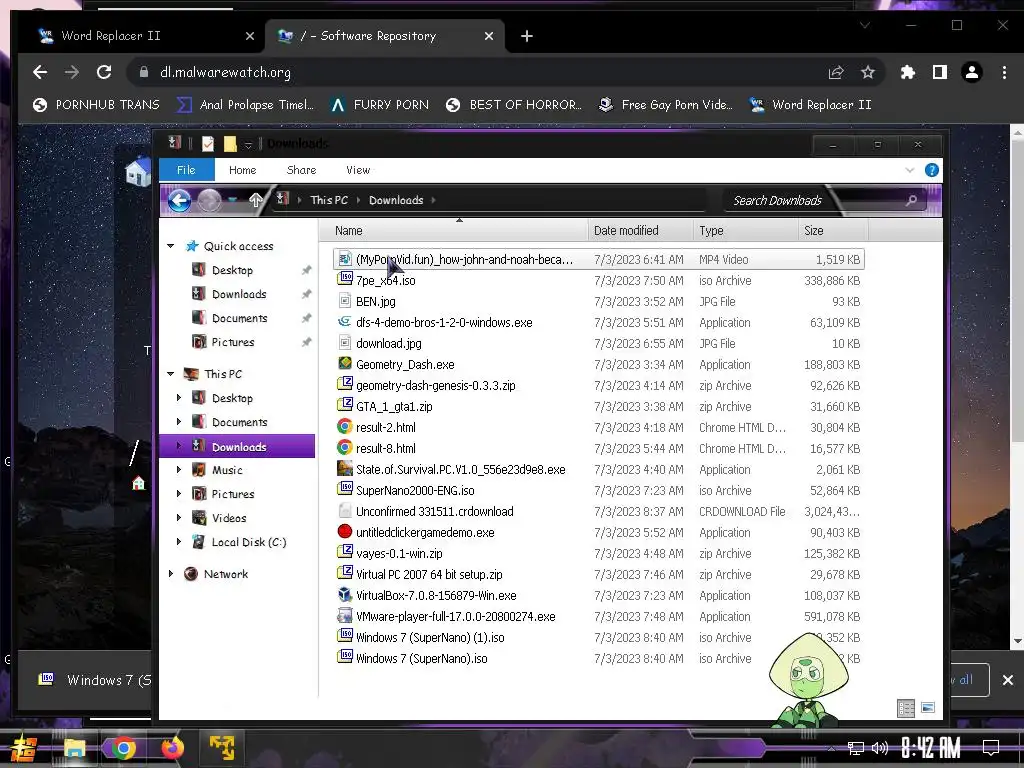The height and width of the screenshot is (768, 1024).
Task: Open a new Chrome tab
Action: pyautogui.click(x=526, y=37)
